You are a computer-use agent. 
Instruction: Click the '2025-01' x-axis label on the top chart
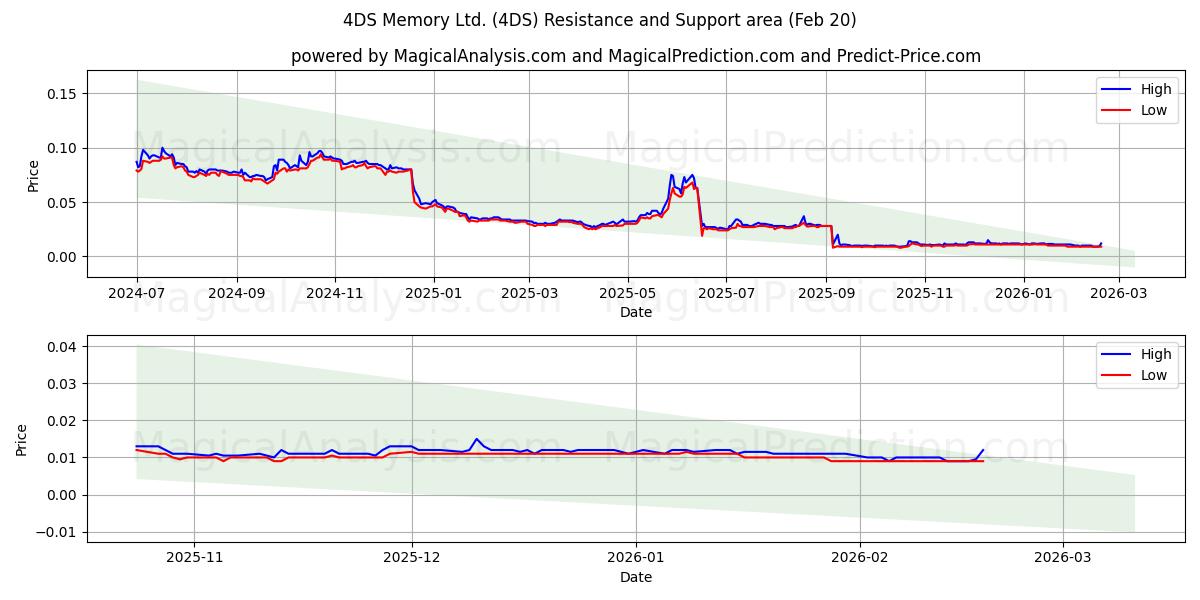tap(434, 294)
